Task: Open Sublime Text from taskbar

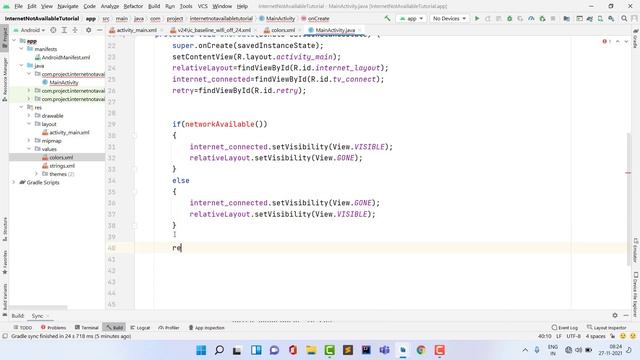Action: click(x=348, y=350)
